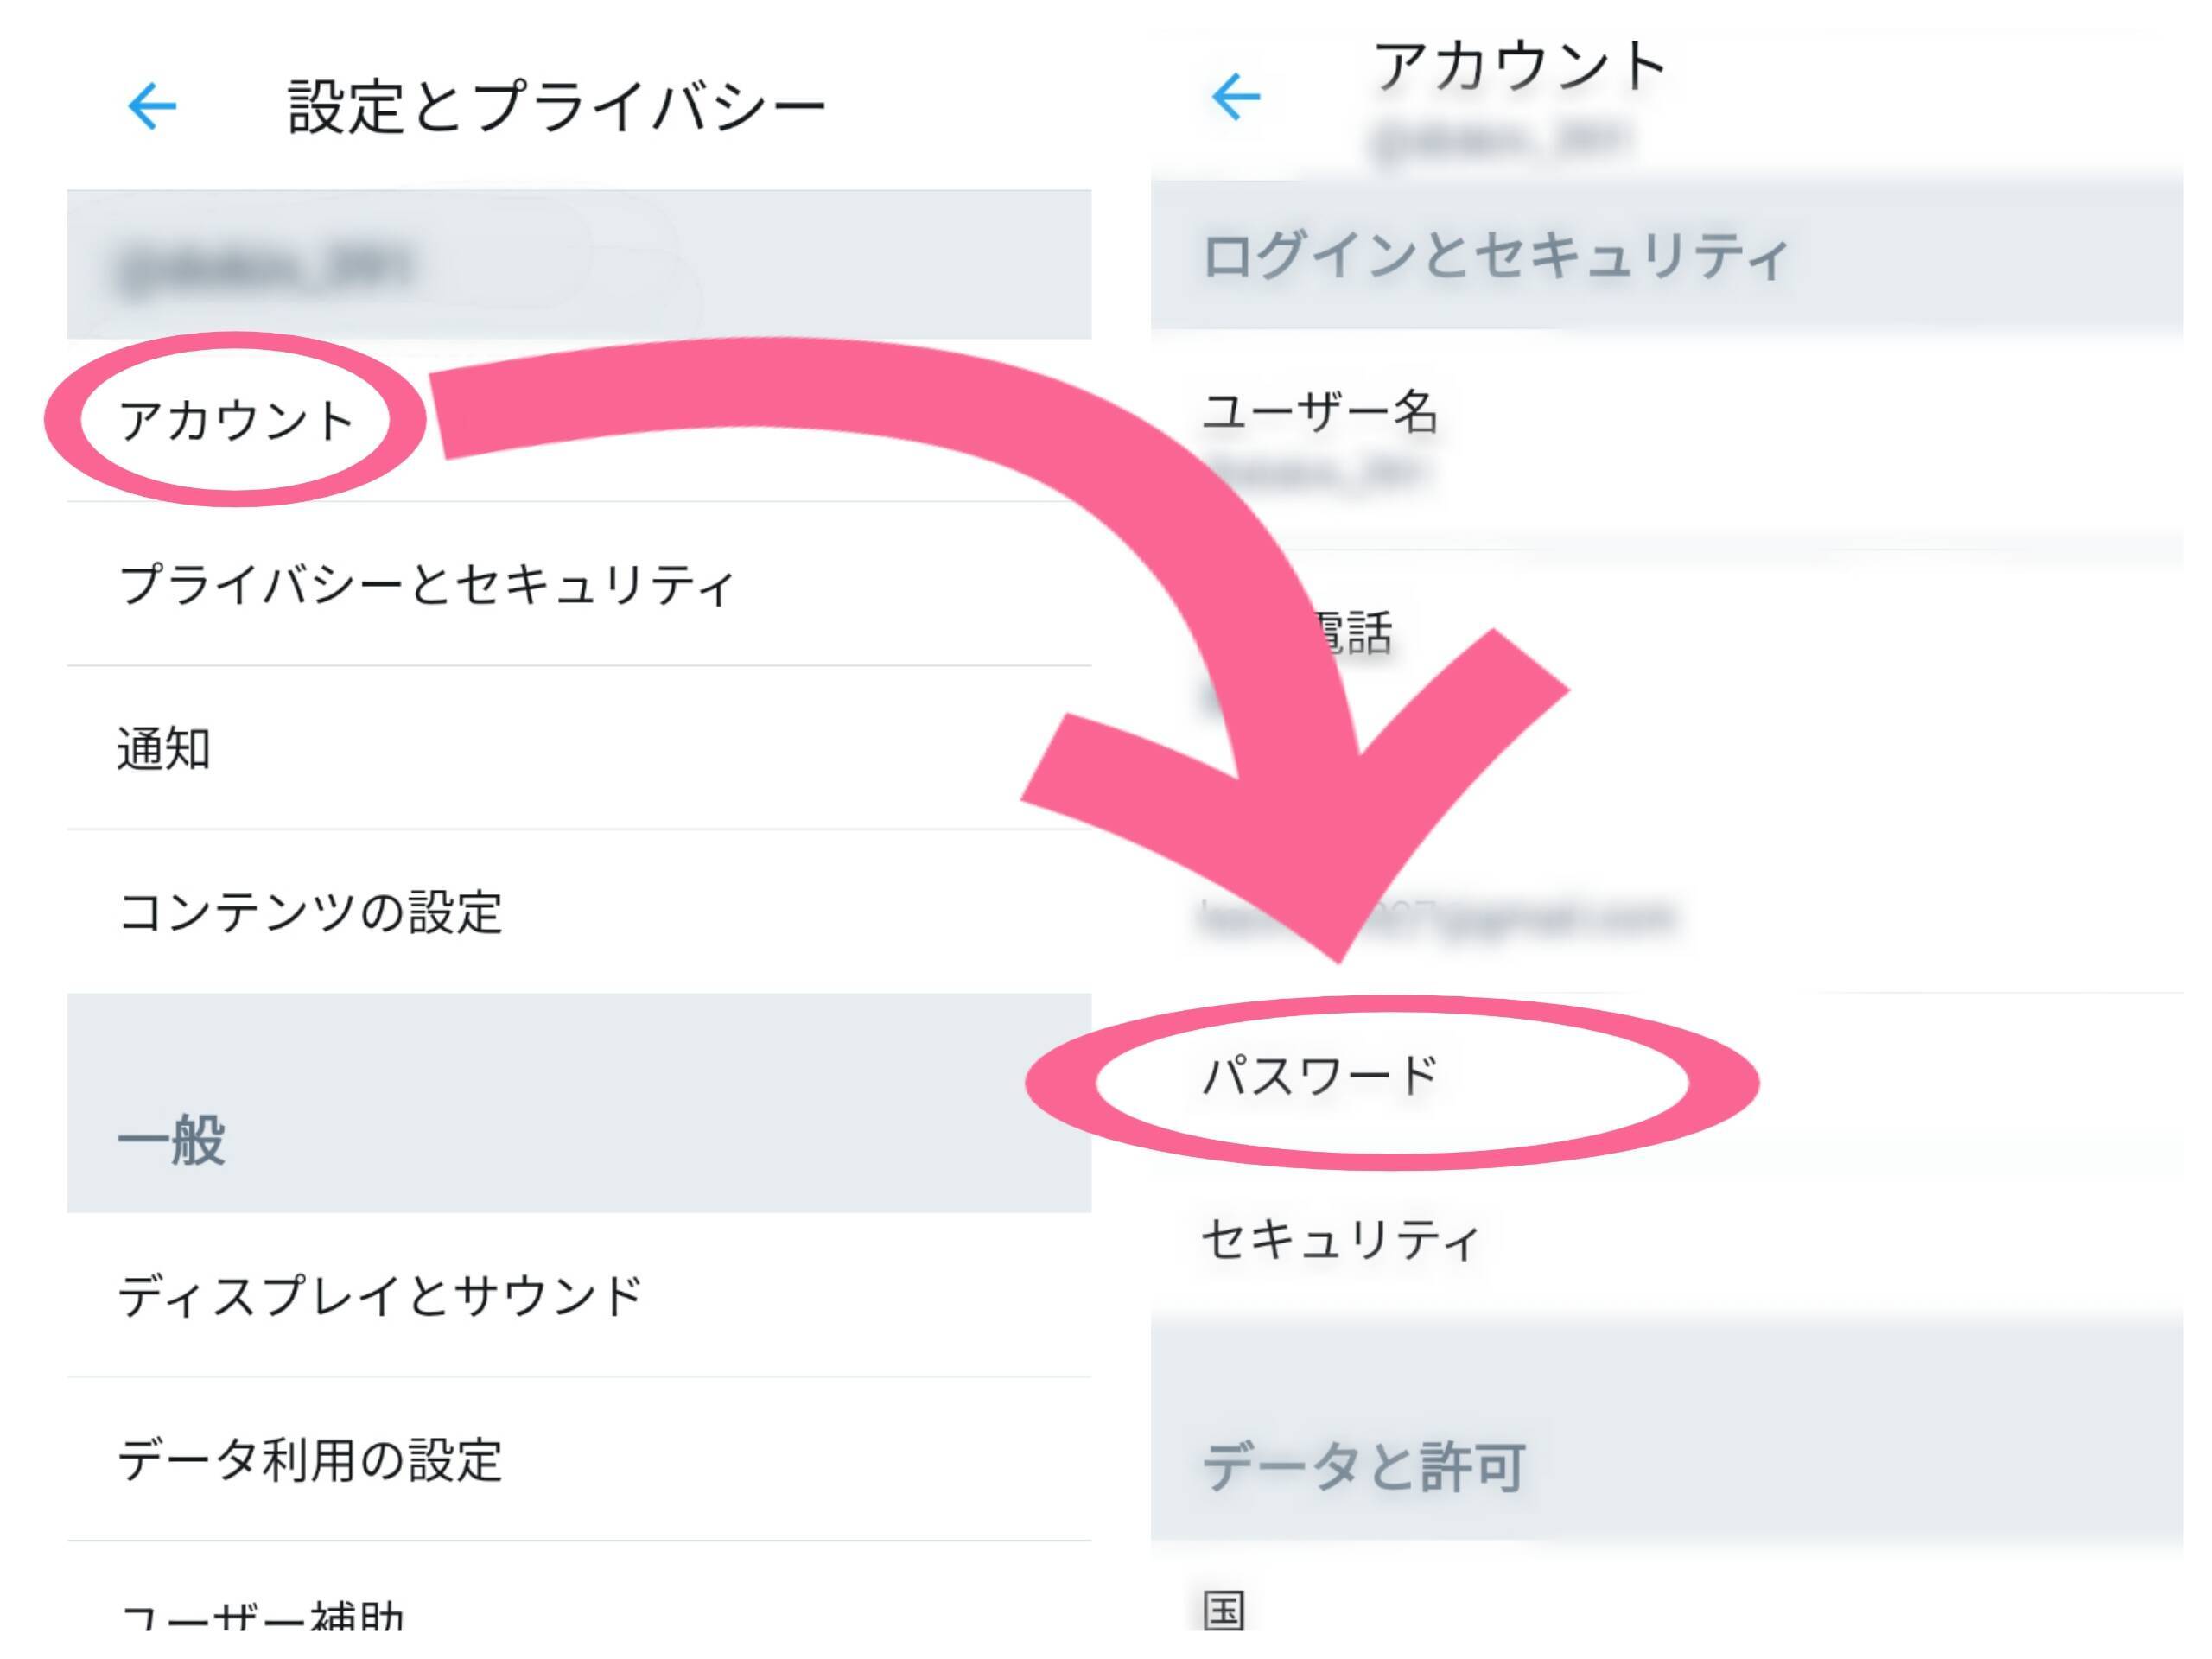Screen dimensions: 2212x1659
Task: Open ディスプレイとサウンド settings
Action: point(380,1296)
